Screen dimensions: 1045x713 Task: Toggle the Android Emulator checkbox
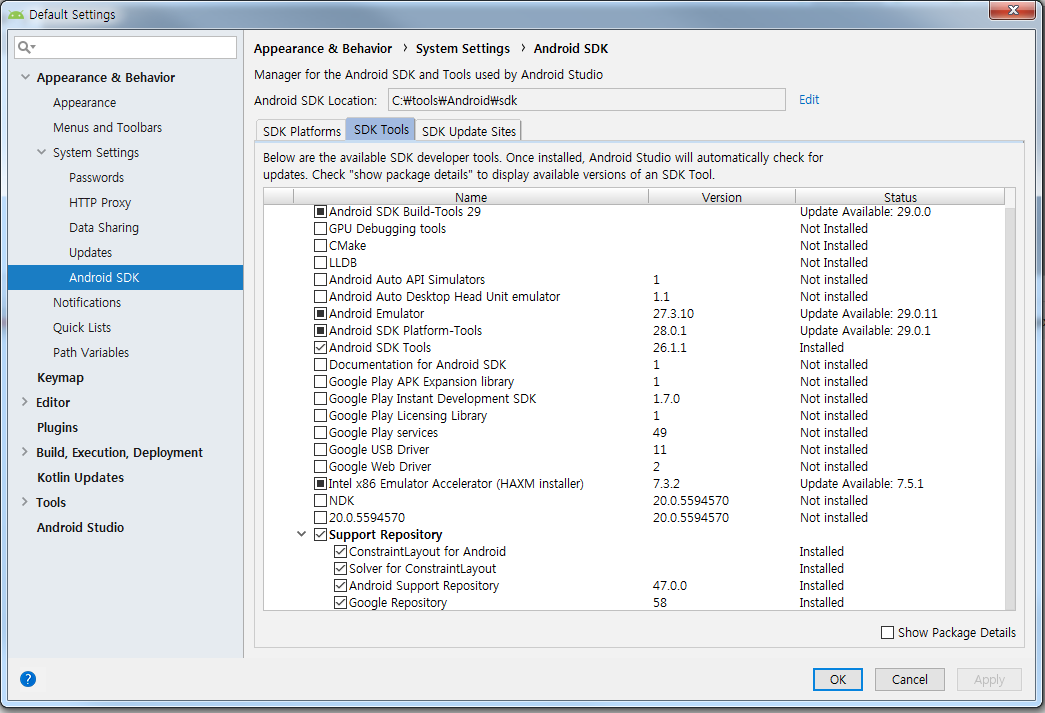321,314
